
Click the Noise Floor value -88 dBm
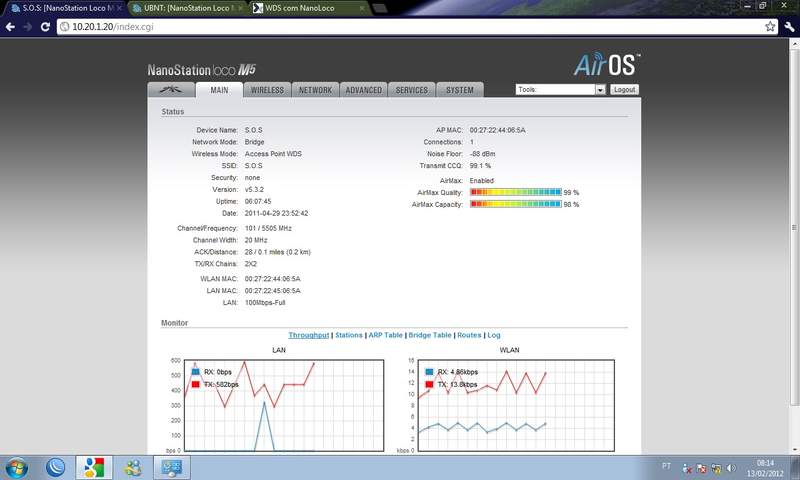[482, 154]
